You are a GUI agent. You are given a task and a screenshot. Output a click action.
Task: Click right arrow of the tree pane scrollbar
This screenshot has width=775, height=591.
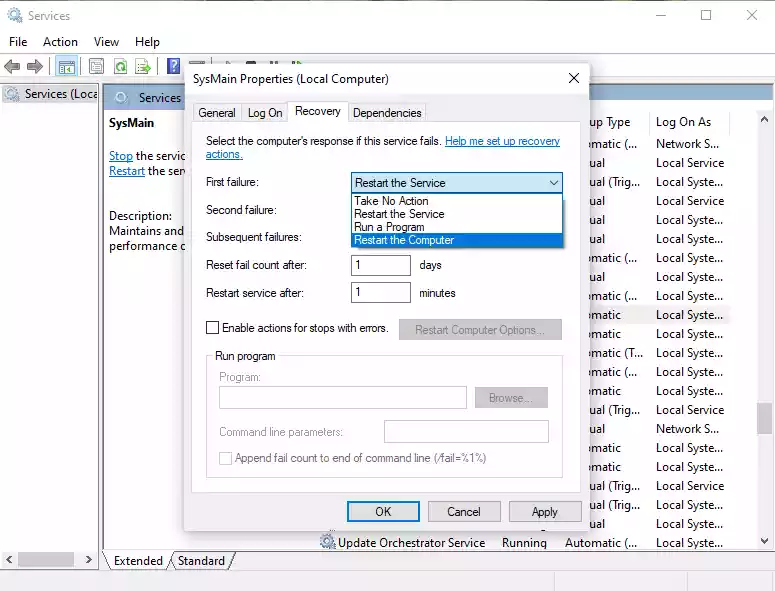(x=88, y=559)
